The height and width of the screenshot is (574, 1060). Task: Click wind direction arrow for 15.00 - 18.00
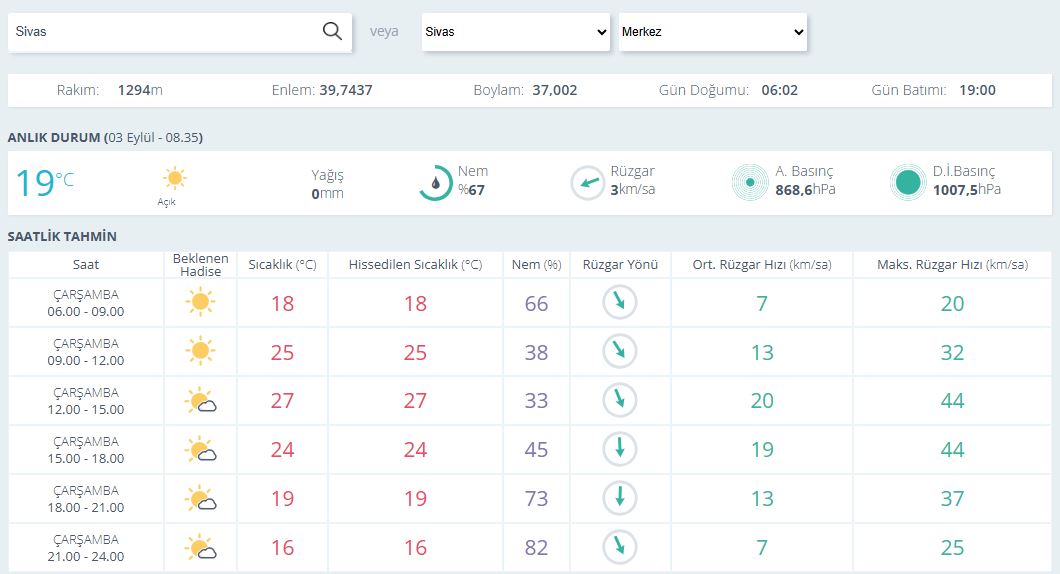pos(620,449)
